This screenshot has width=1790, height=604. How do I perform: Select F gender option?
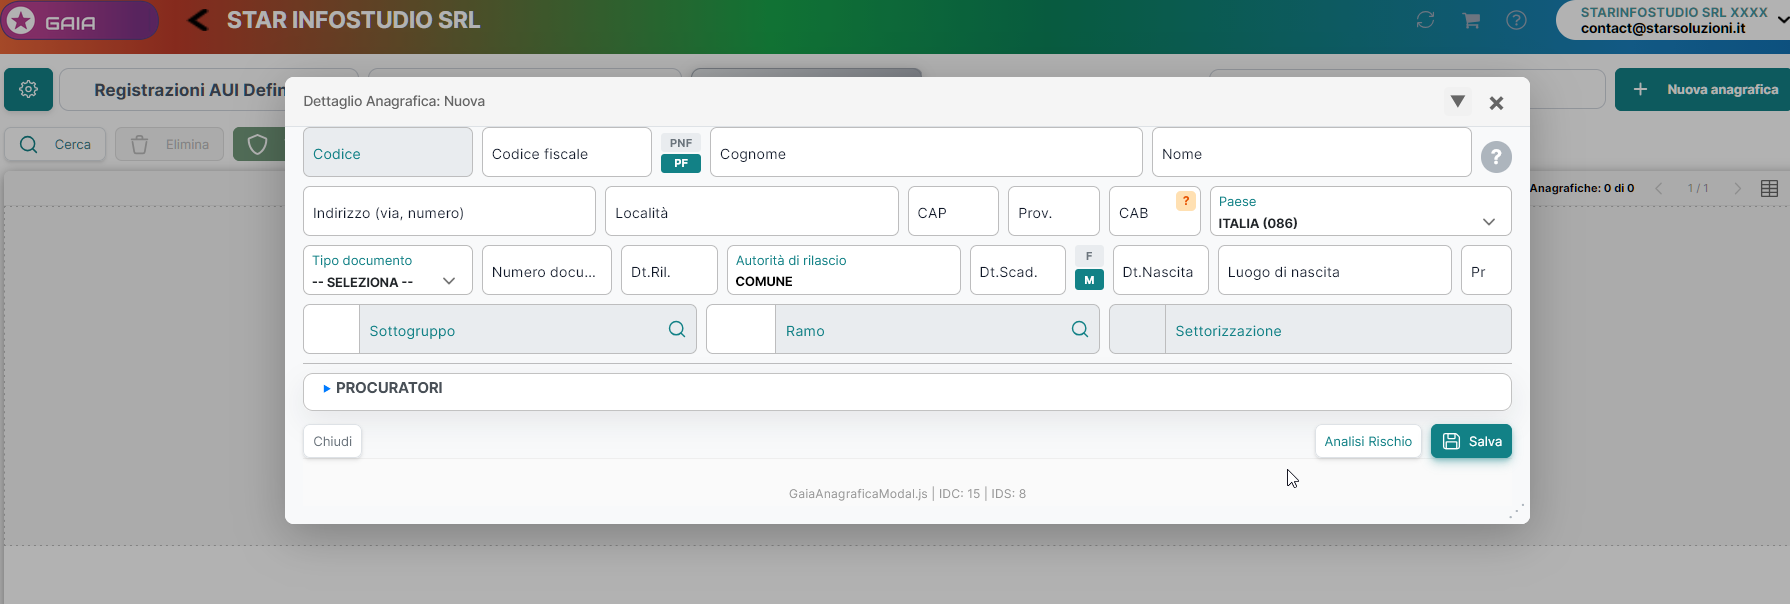(x=1089, y=256)
